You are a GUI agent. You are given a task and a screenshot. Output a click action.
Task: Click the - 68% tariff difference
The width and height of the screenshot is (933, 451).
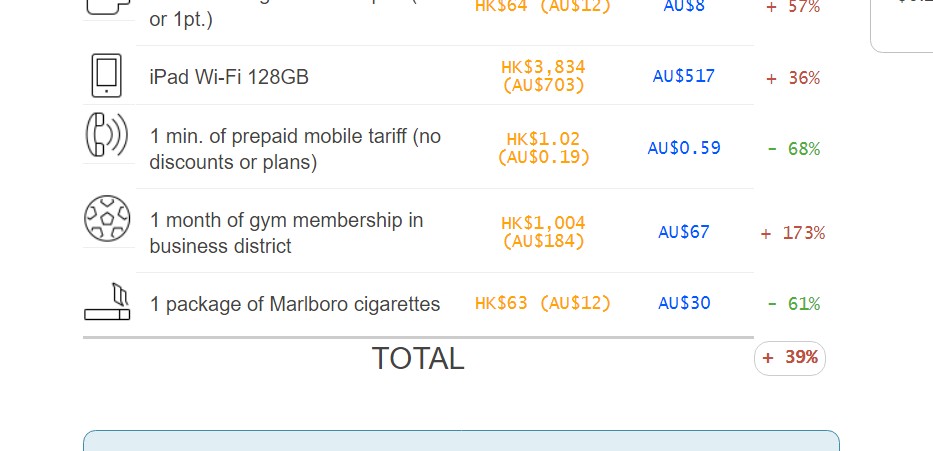(x=793, y=149)
